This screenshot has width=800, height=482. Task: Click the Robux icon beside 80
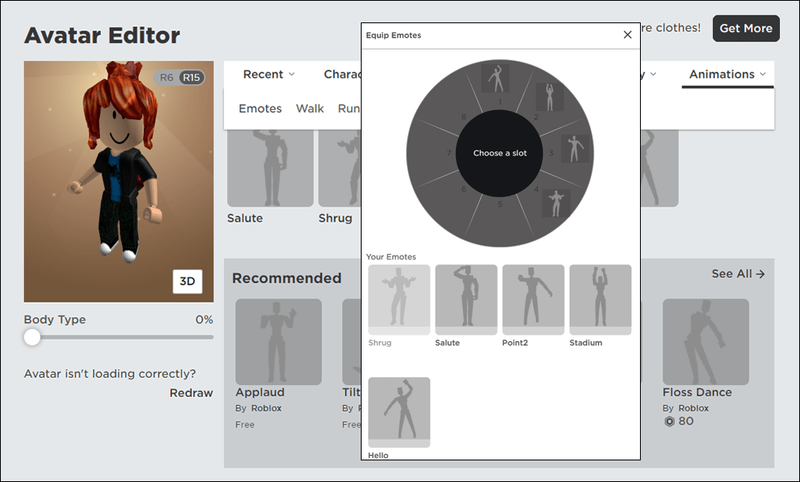[x=669, y=421]
